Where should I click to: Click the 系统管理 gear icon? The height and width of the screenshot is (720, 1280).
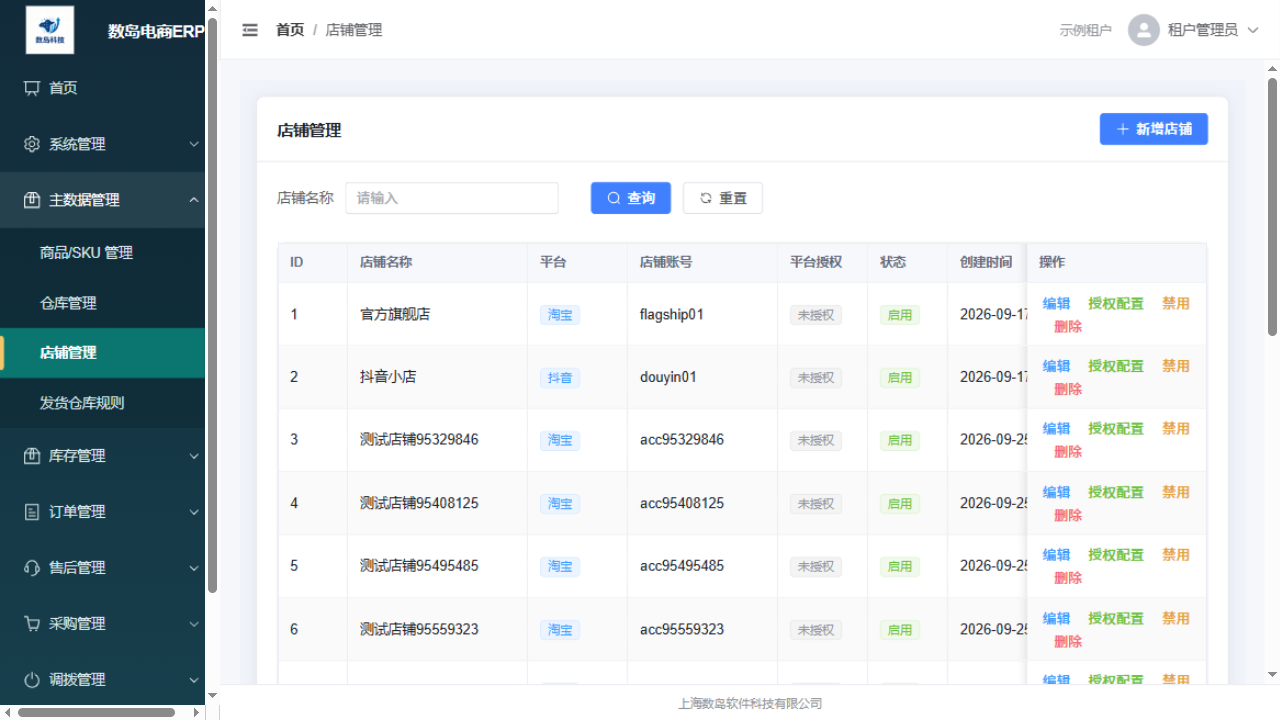coord(32,144)
